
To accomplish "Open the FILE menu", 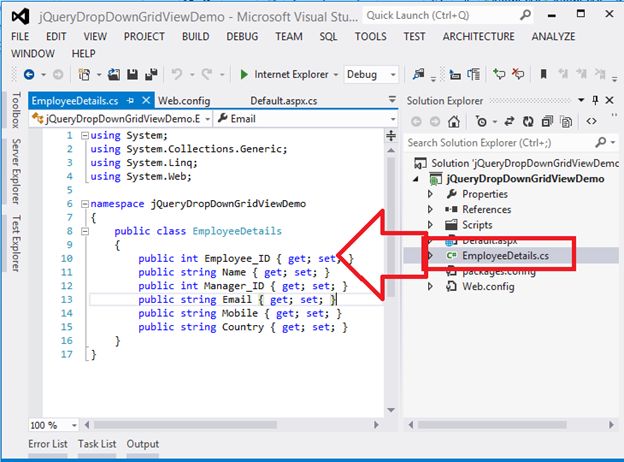I will [x=20, y=37].
